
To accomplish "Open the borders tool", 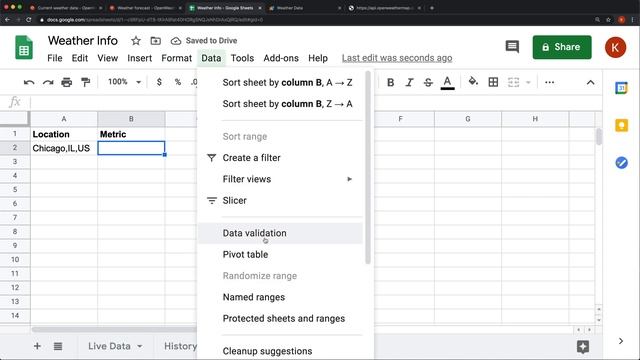I will (x=493, y=82).
